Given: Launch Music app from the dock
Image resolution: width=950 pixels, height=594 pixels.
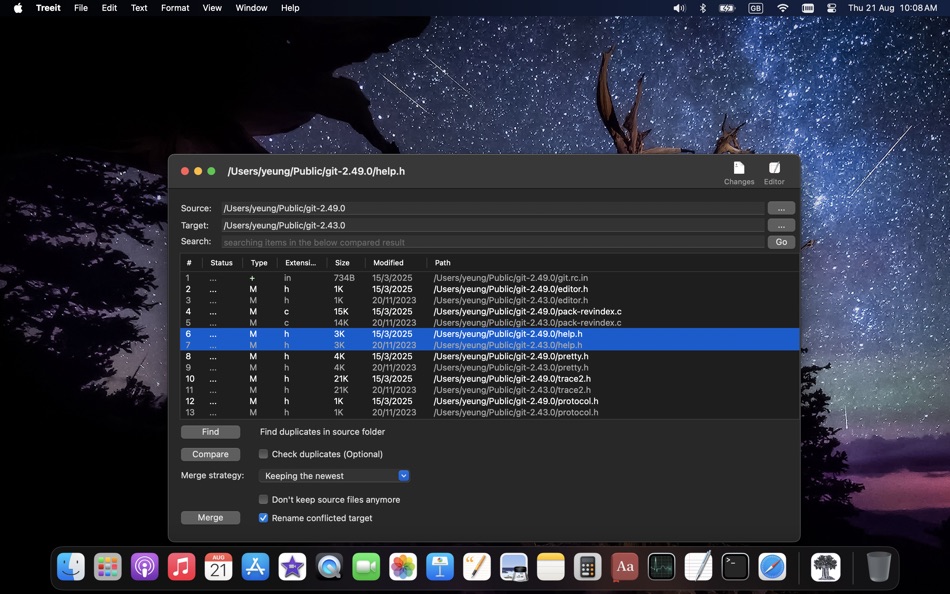Looking at the screenshot, I should (x=182, y=567).
